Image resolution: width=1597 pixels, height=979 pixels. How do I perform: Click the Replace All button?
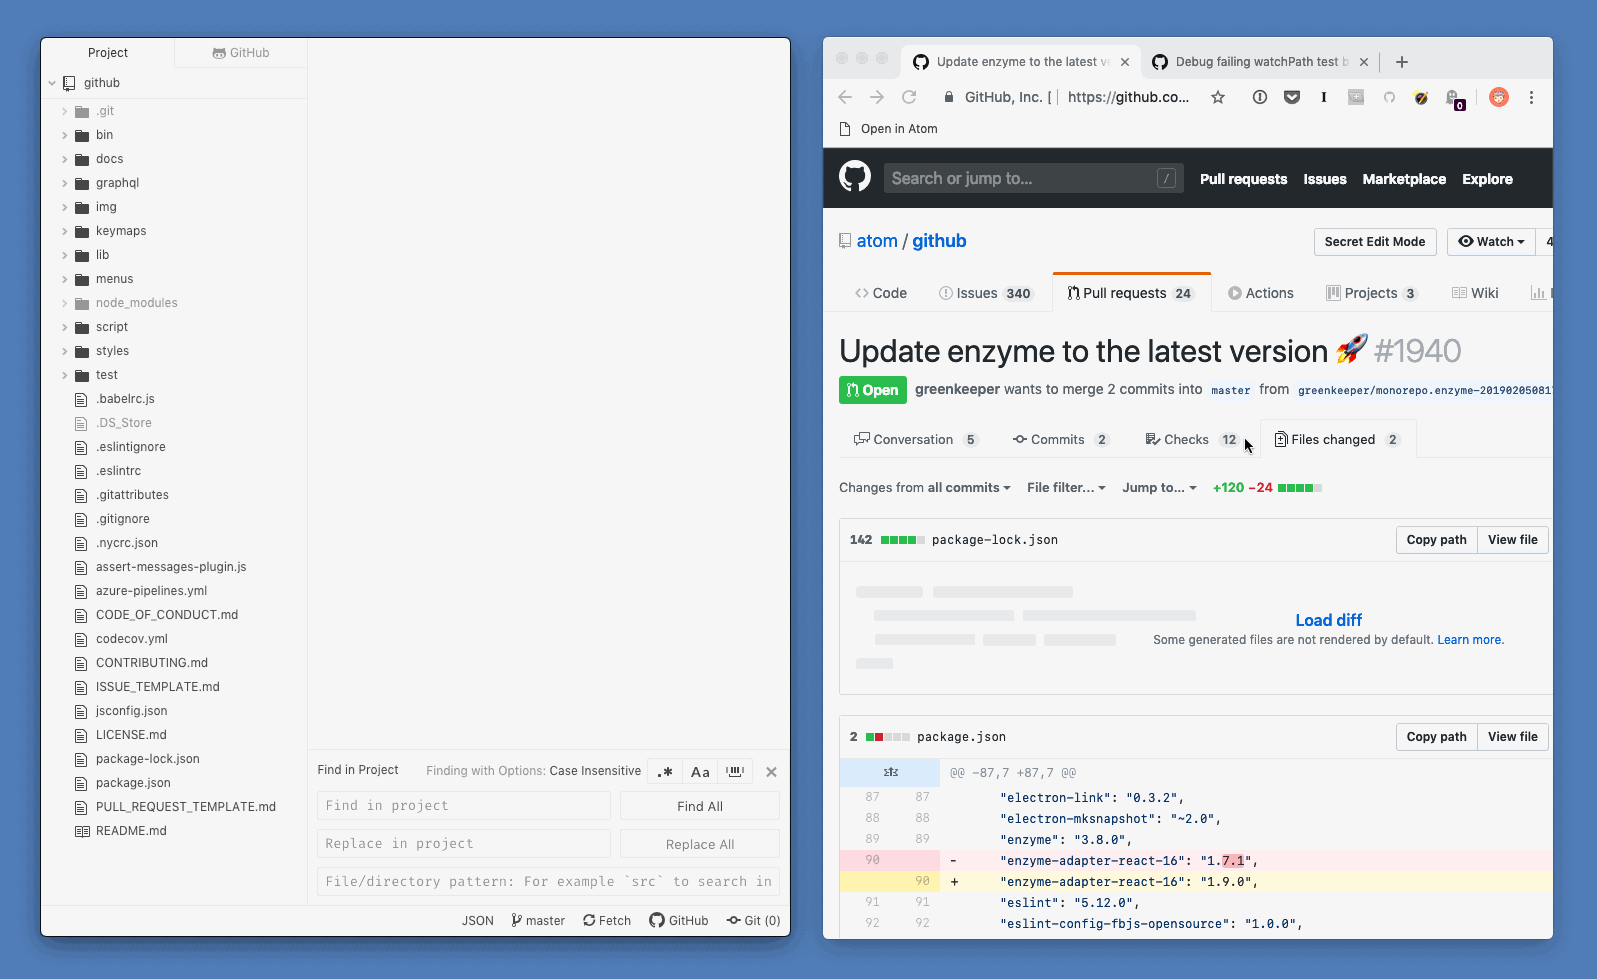tap(700, 844)
